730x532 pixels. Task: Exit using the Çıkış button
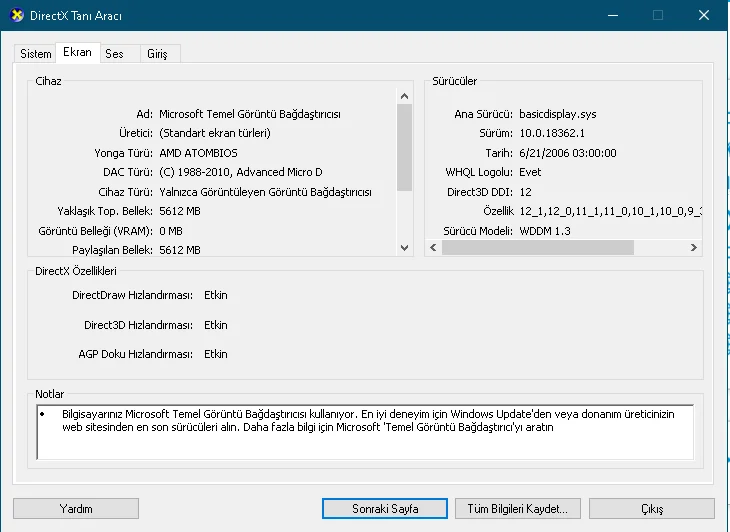651,509
